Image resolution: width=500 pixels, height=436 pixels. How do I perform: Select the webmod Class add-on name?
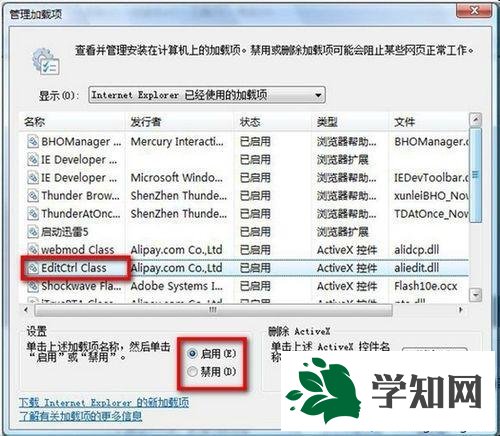point(78,250)
